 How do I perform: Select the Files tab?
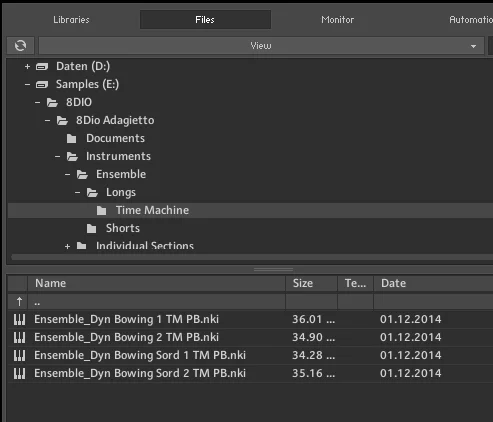205,20
